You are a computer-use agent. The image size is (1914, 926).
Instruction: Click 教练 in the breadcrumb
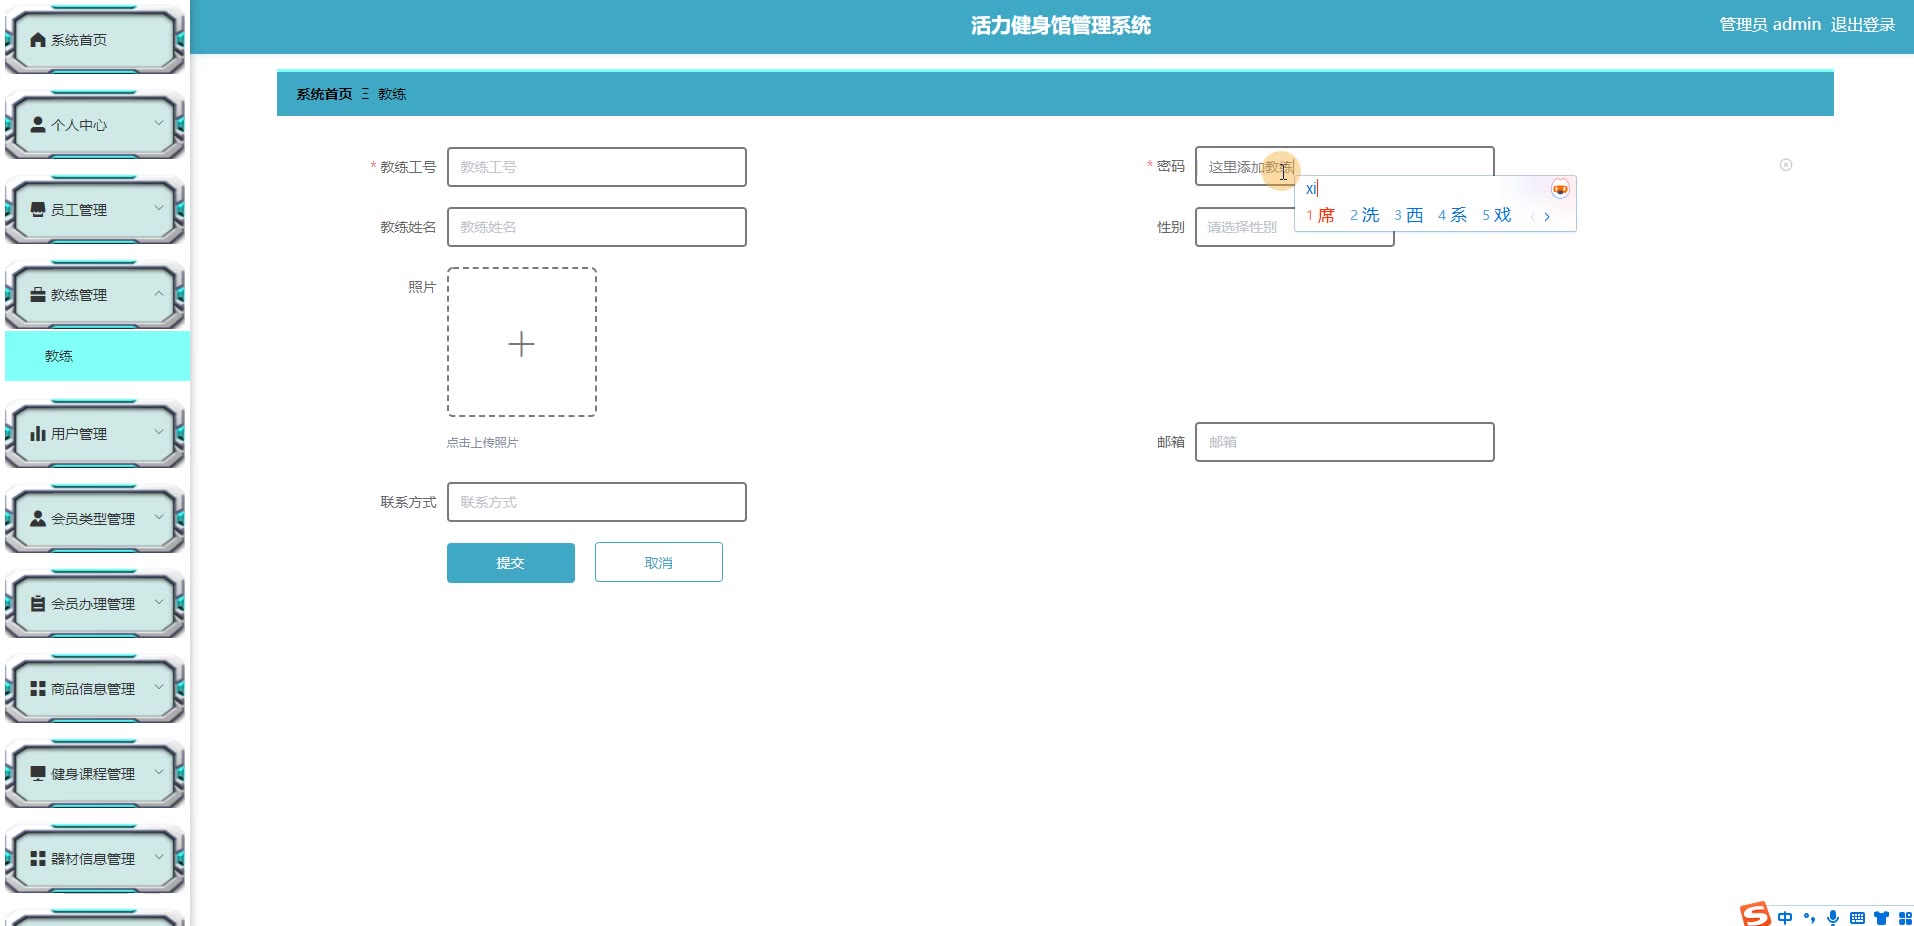[392, 94]
